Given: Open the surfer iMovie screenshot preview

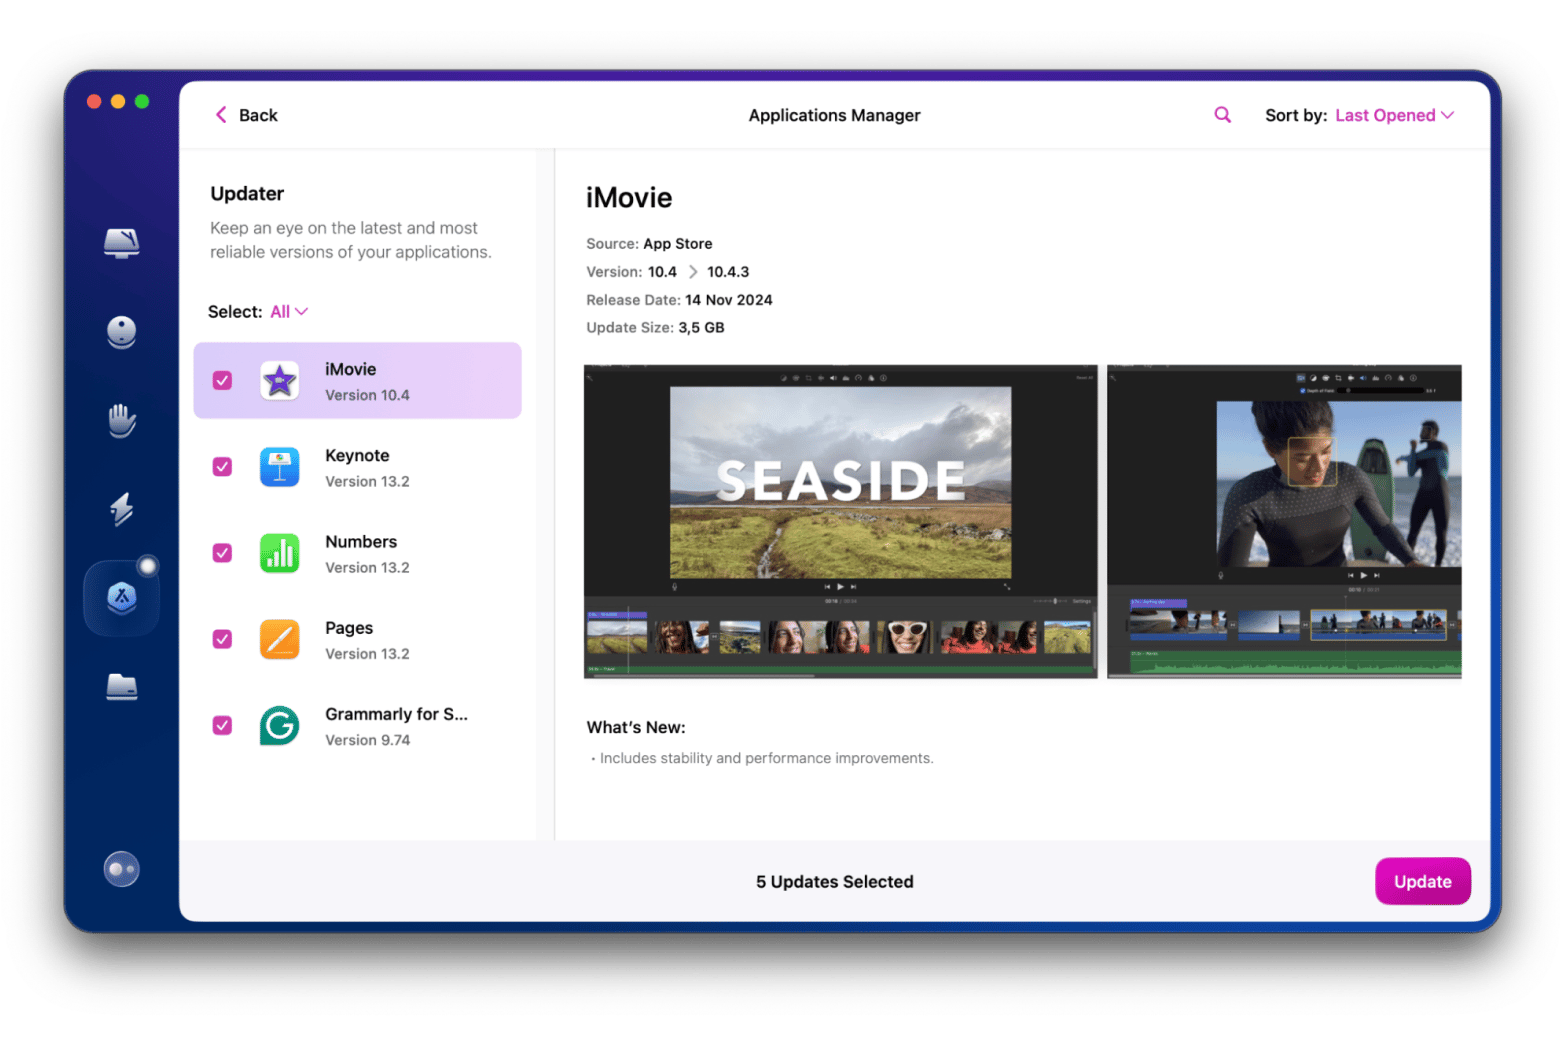Looking at the screenshot, I should click(1284, 521).
